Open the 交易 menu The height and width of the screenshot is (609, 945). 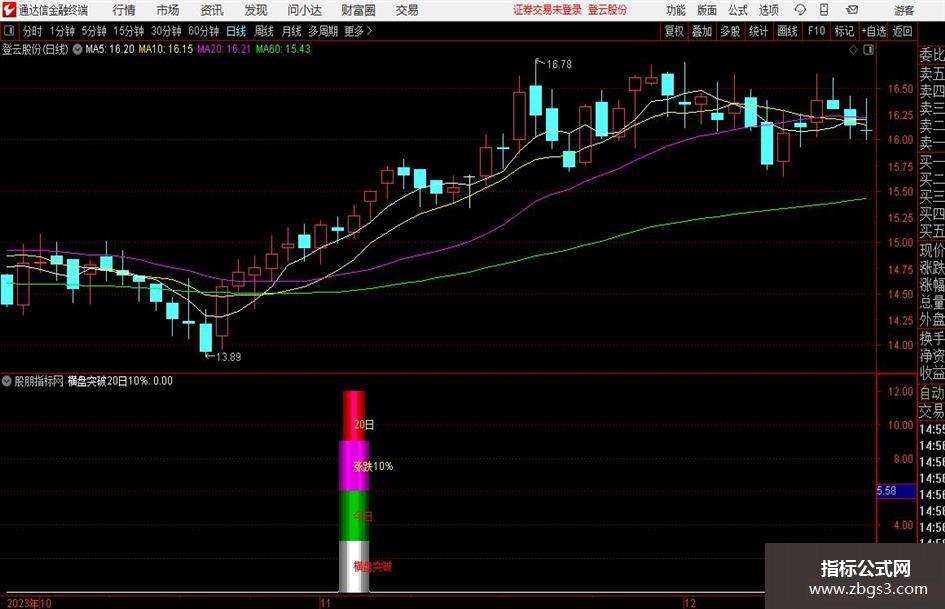407,10
